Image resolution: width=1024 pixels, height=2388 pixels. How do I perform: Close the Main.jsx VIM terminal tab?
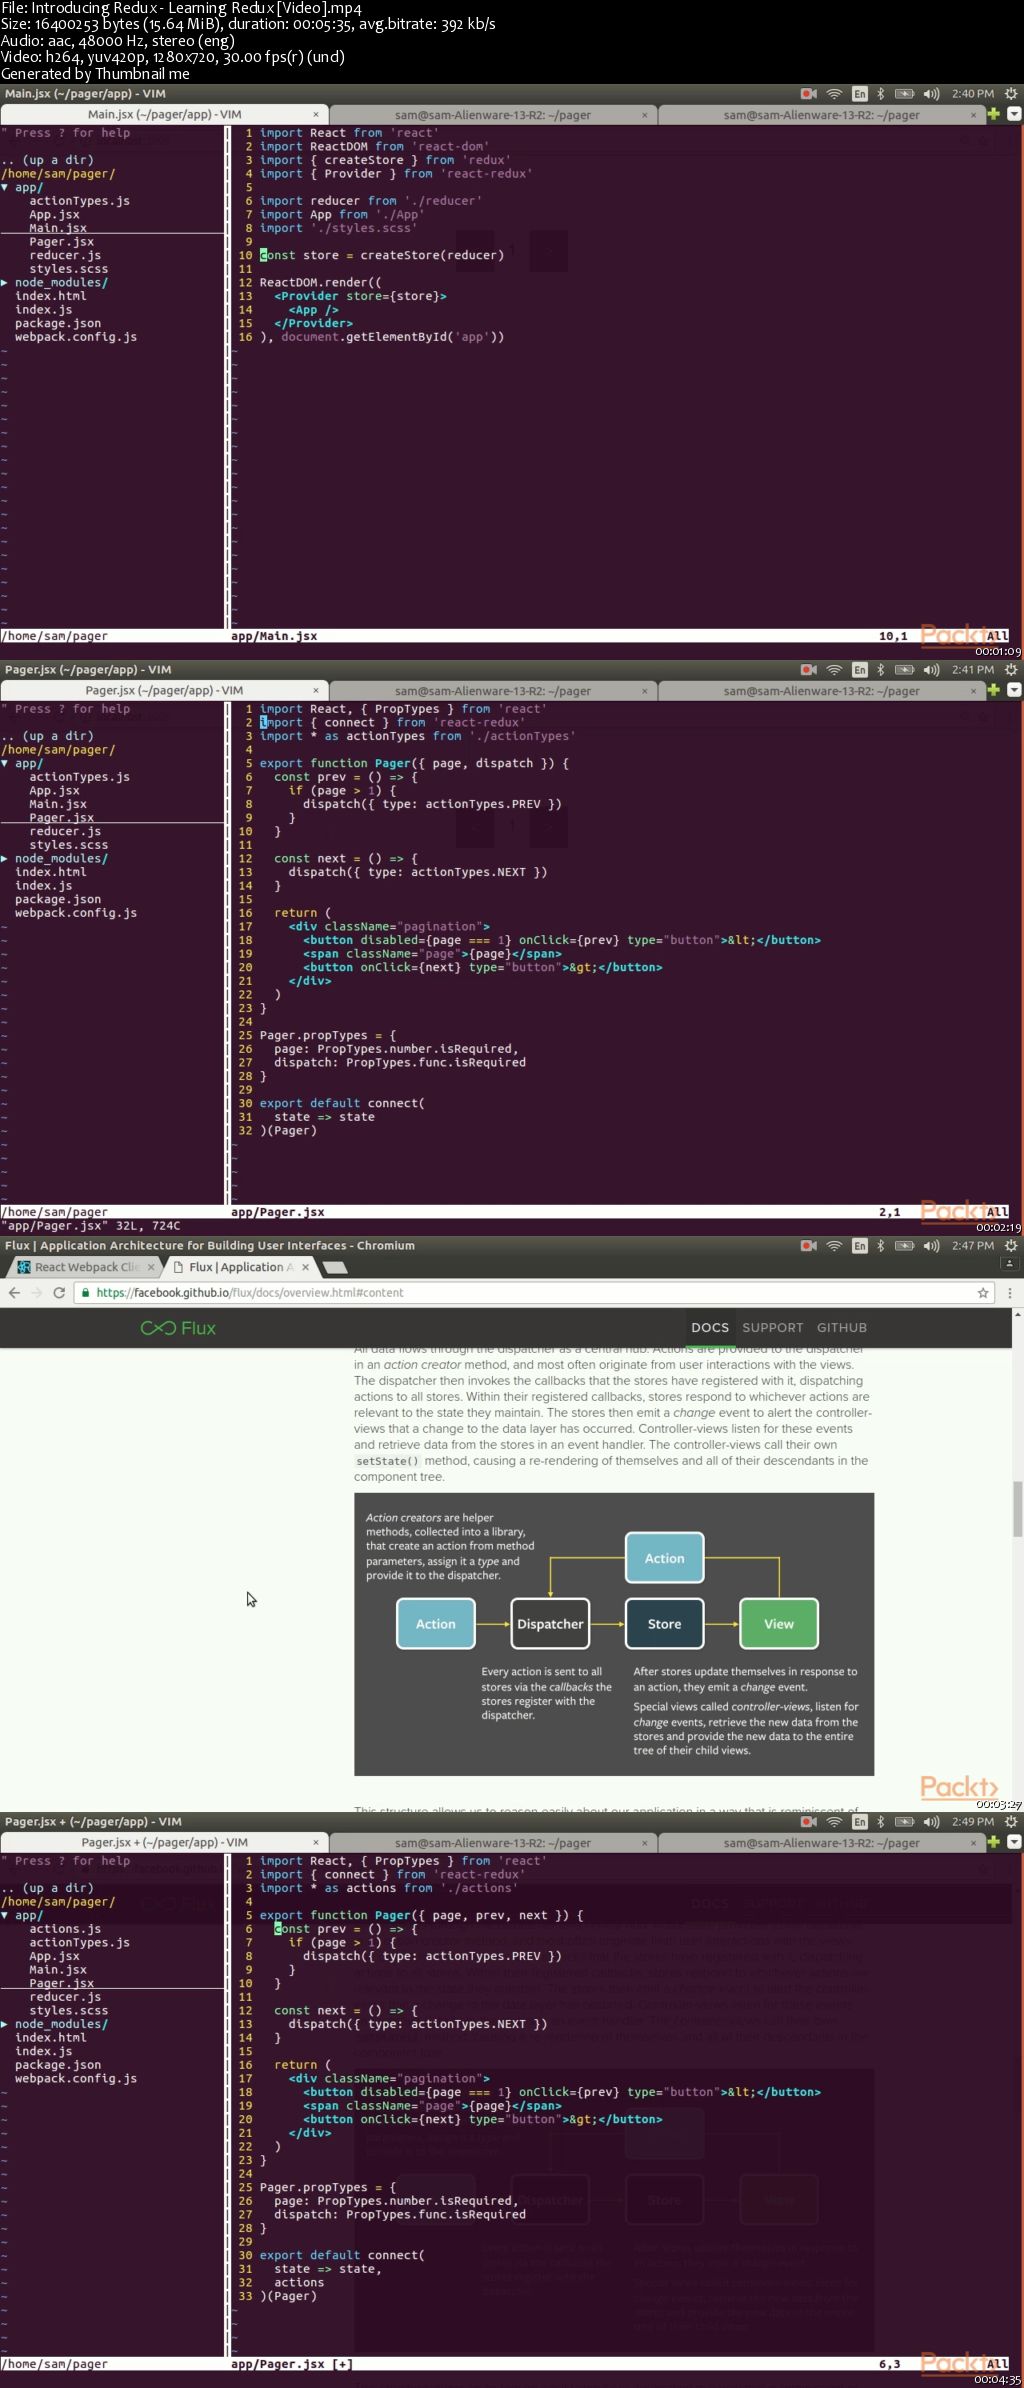[316, 114]
